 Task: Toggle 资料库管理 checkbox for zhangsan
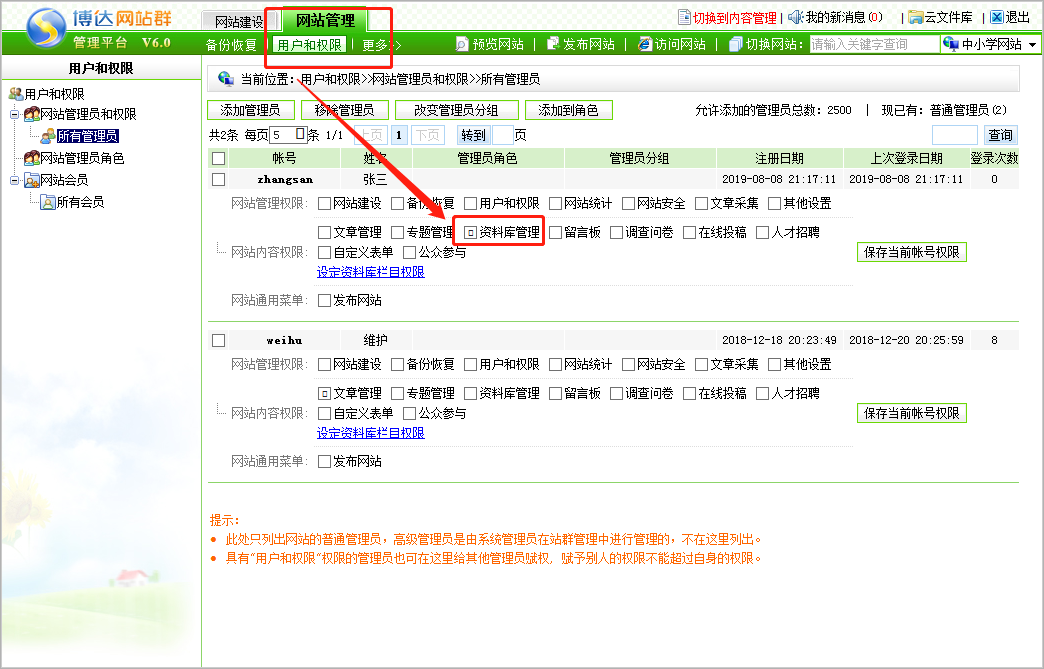pyautogui.click(x=470, y=232)
